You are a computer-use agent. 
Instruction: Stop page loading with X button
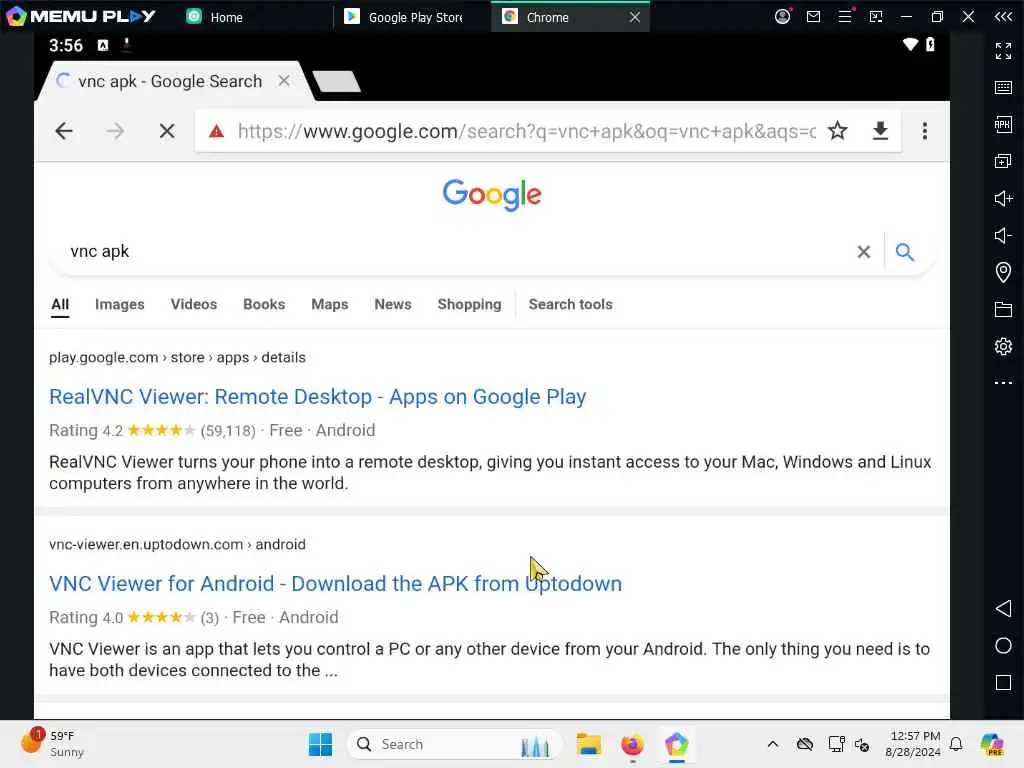pyautogui.click(x=167, y=131)
